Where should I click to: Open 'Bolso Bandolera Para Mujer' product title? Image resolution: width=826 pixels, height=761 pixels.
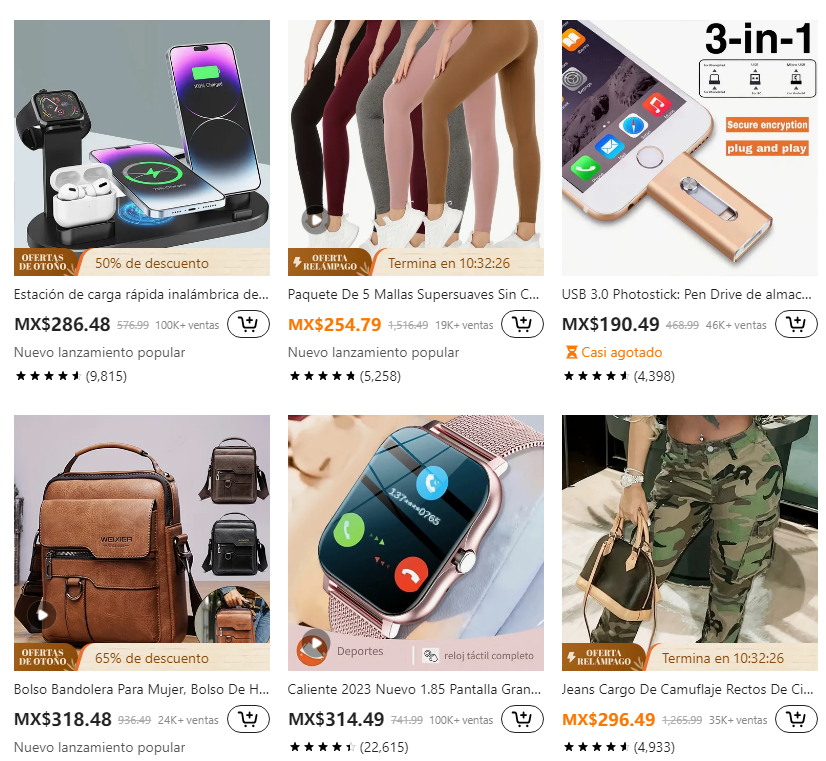click(141, 689)
